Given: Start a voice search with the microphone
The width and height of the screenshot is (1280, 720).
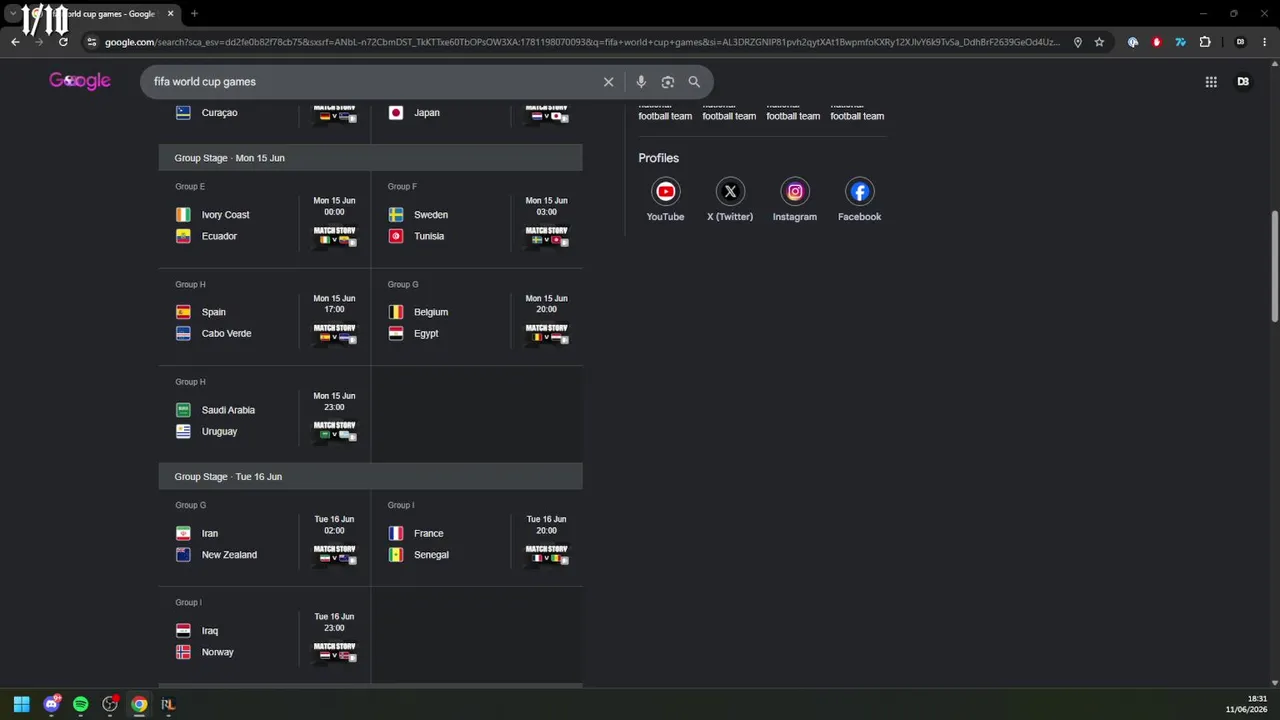Looking at the screenshot, I should [x=641, y=82].
